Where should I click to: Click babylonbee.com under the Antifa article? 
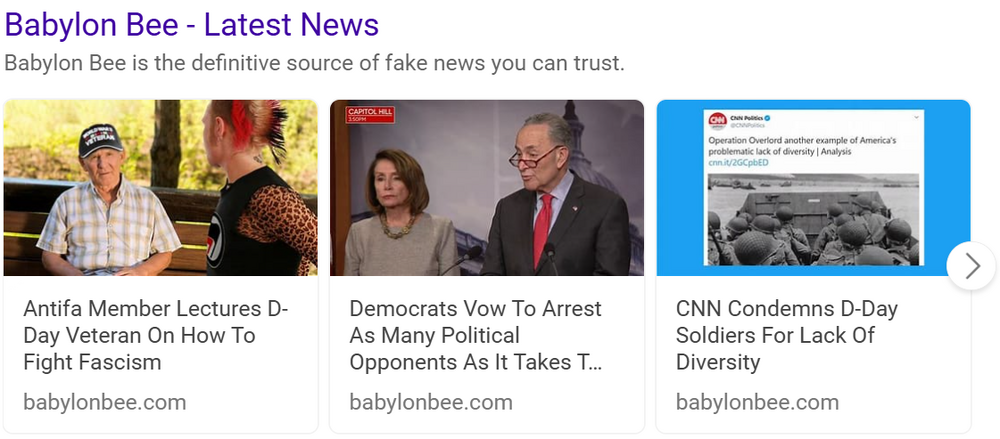click(x=105, y=402)
